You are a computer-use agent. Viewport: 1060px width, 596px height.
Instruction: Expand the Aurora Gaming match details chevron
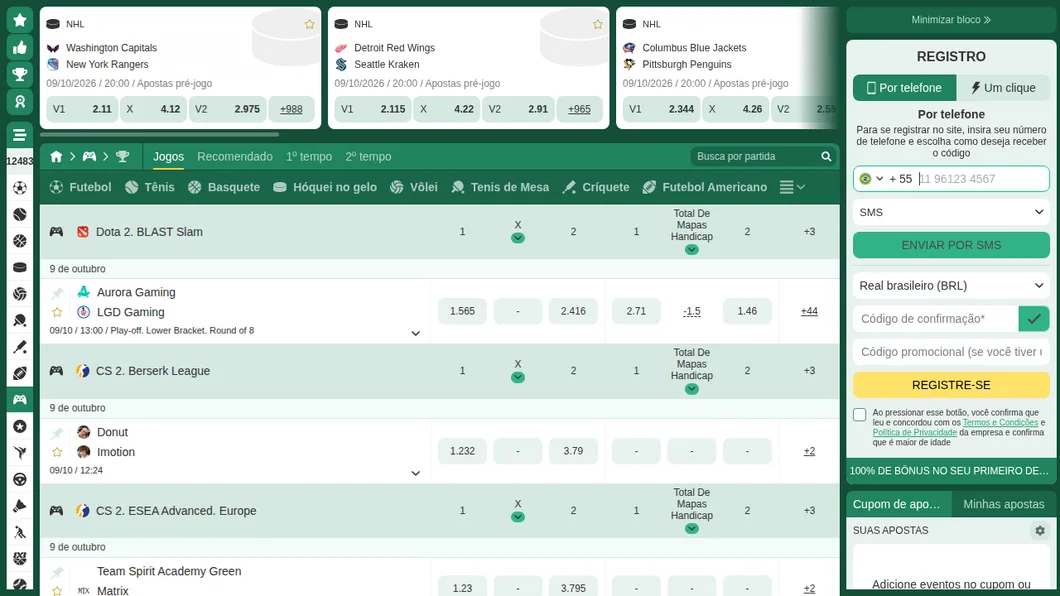click(x=416, y=333)
